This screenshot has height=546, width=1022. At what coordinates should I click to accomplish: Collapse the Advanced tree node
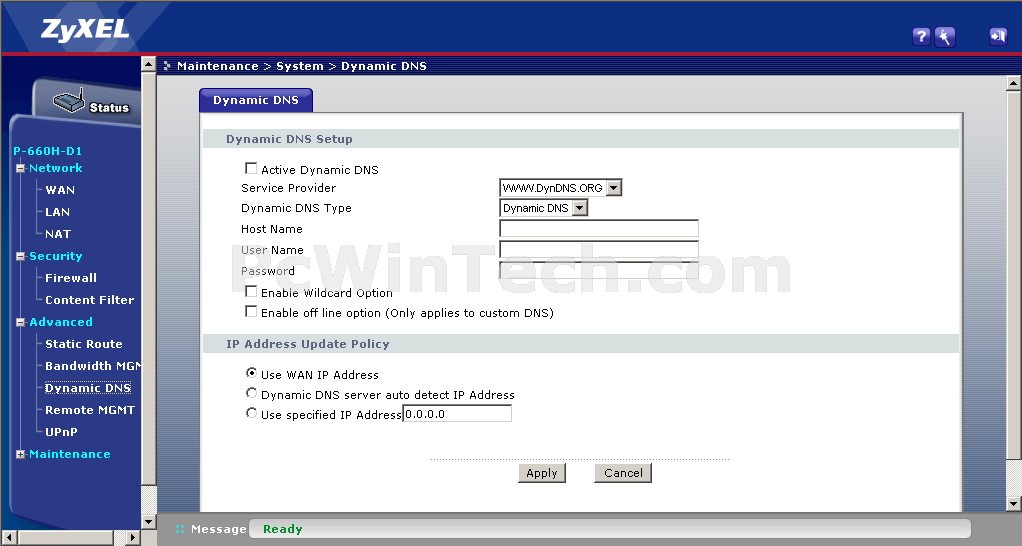point(20,323)
